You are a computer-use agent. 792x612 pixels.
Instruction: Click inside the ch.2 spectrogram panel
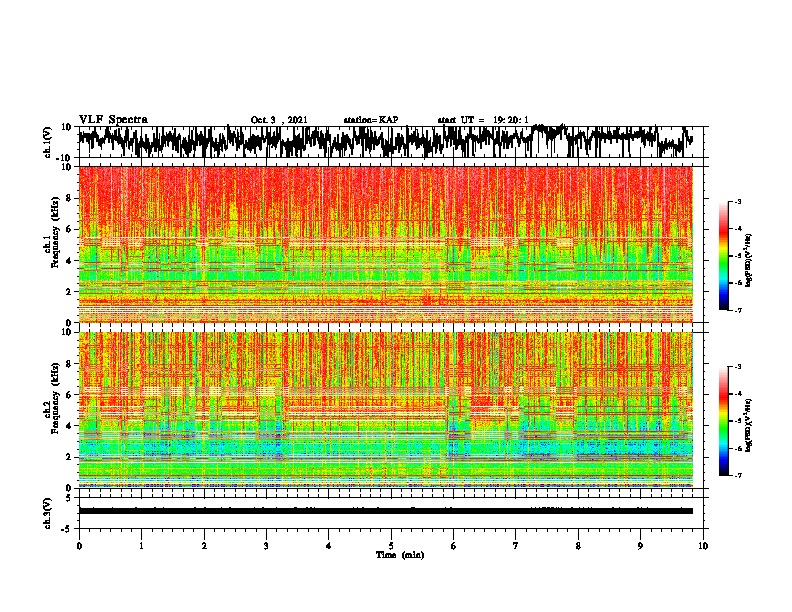(386, 410)
